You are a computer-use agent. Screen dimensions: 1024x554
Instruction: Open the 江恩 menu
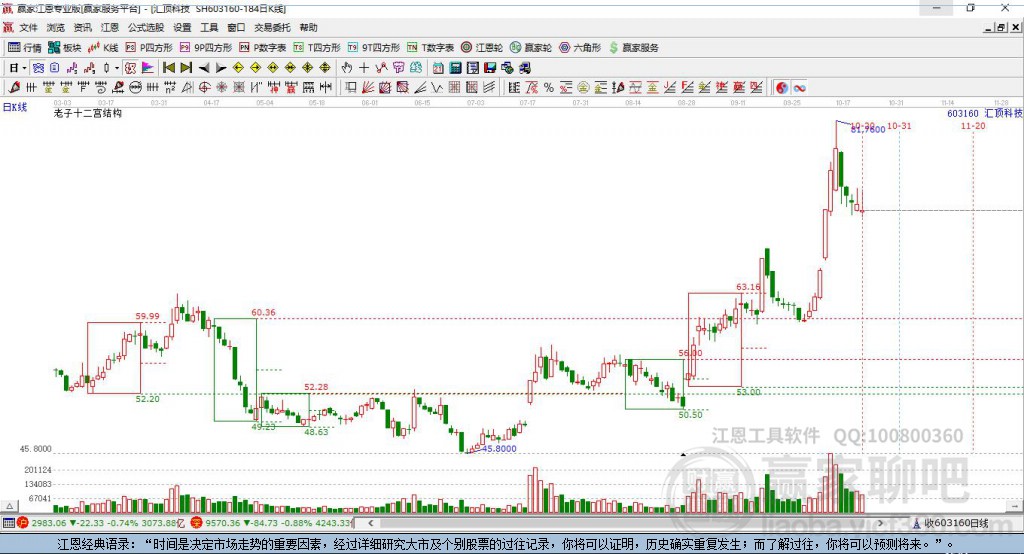[x=110, y=27]
